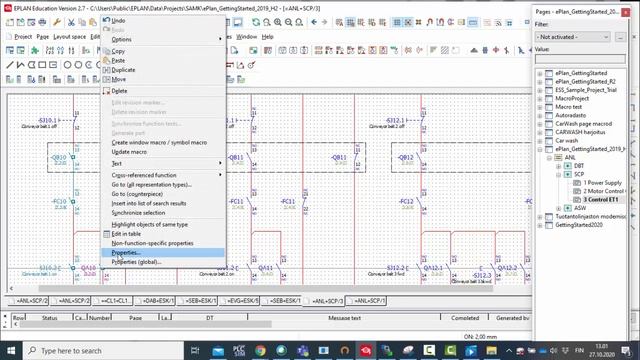Open the Project menu

click(23, 37)
